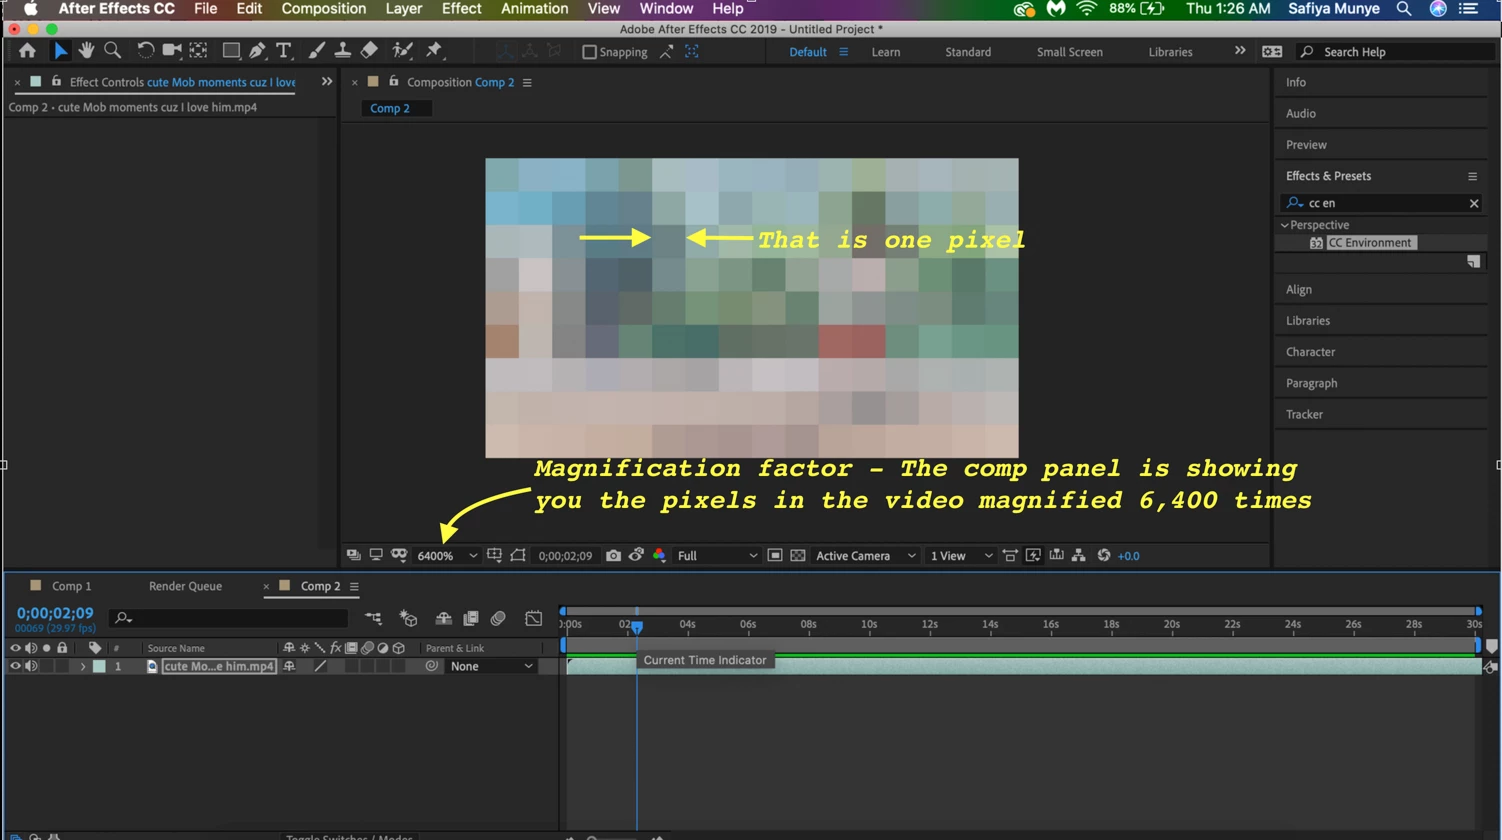This screenshot has width=1502, height=840.
Task: Switch to the Learn workspace
Action: (x=886, y=52)
